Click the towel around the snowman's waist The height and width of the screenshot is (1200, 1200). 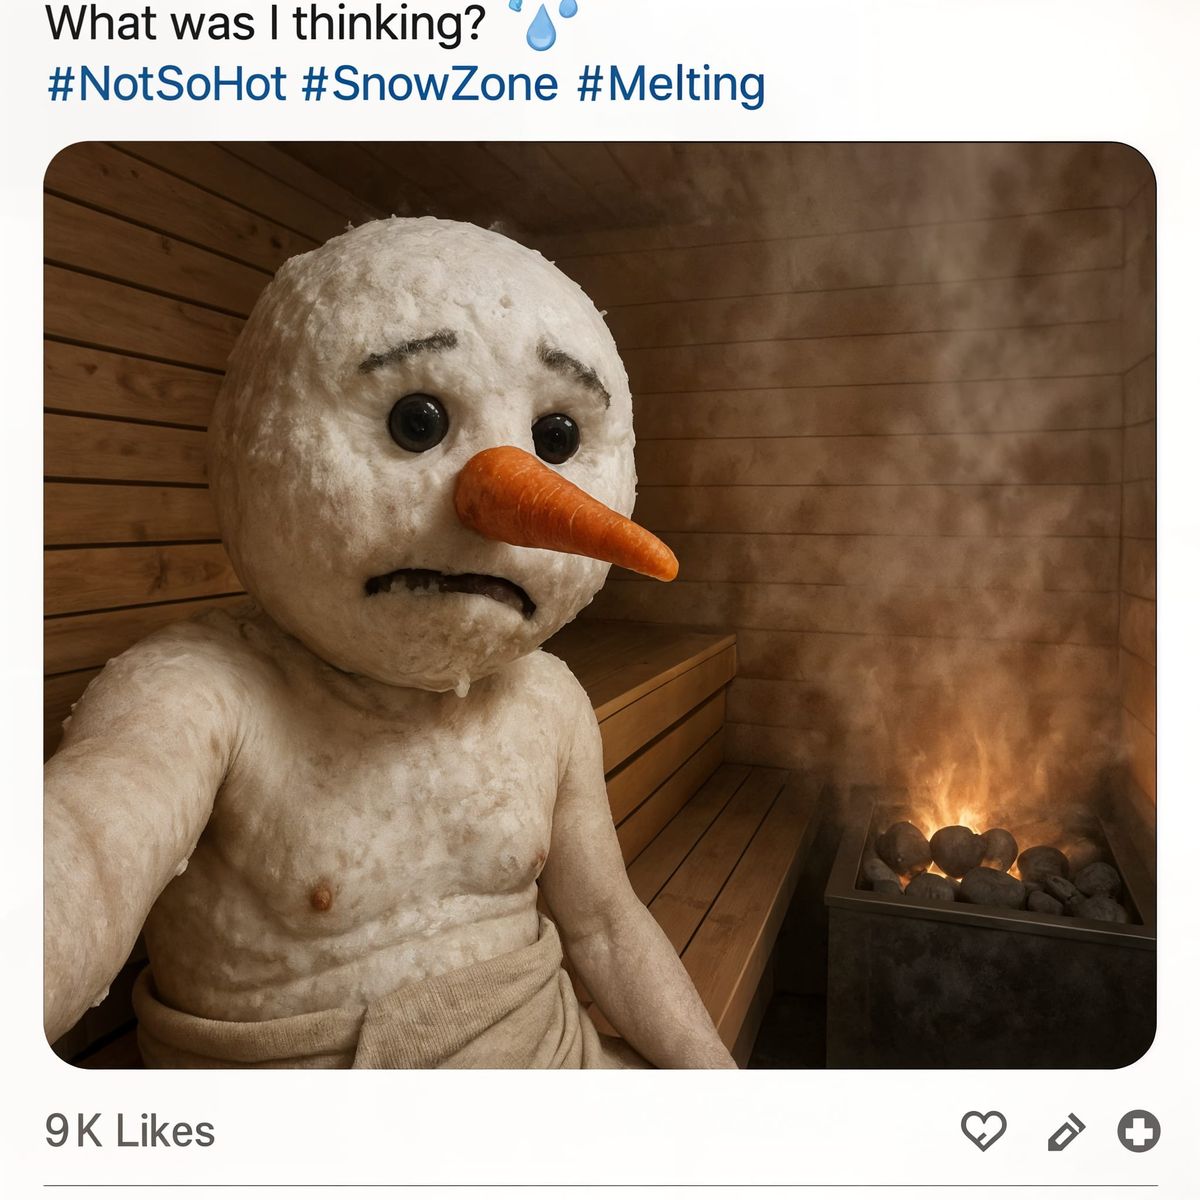pyautogui.click(x=350, y=1010)
